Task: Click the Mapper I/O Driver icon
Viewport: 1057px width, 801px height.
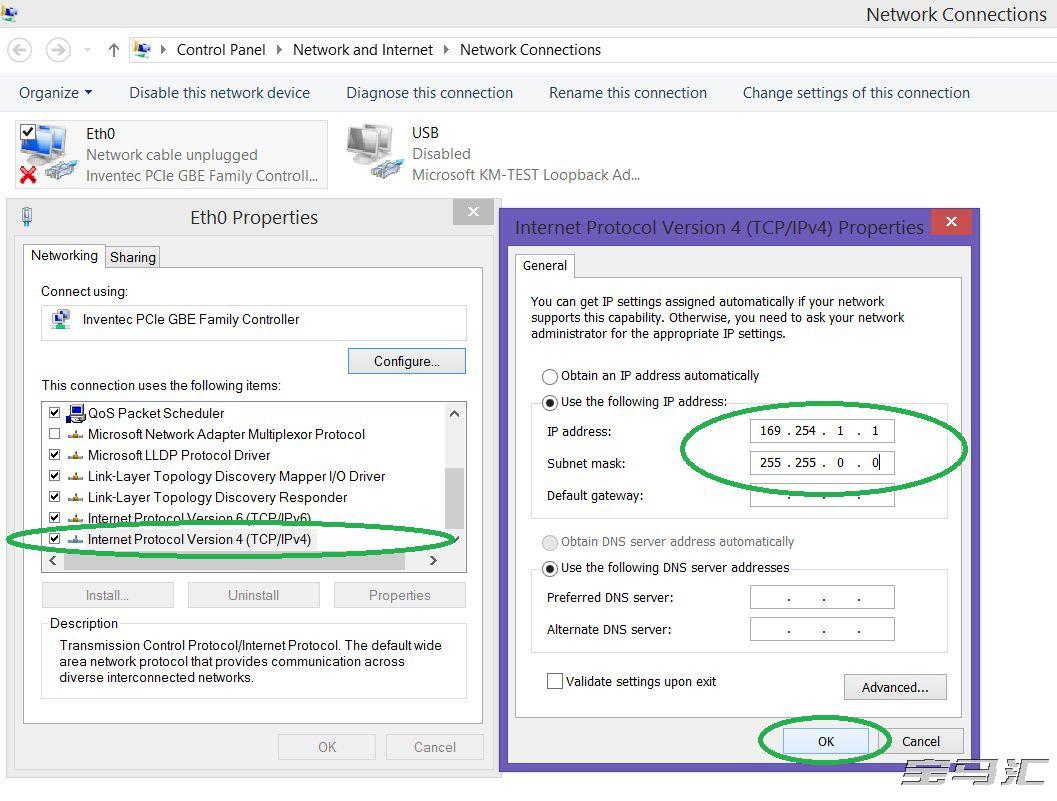Action: coord(76,477)
